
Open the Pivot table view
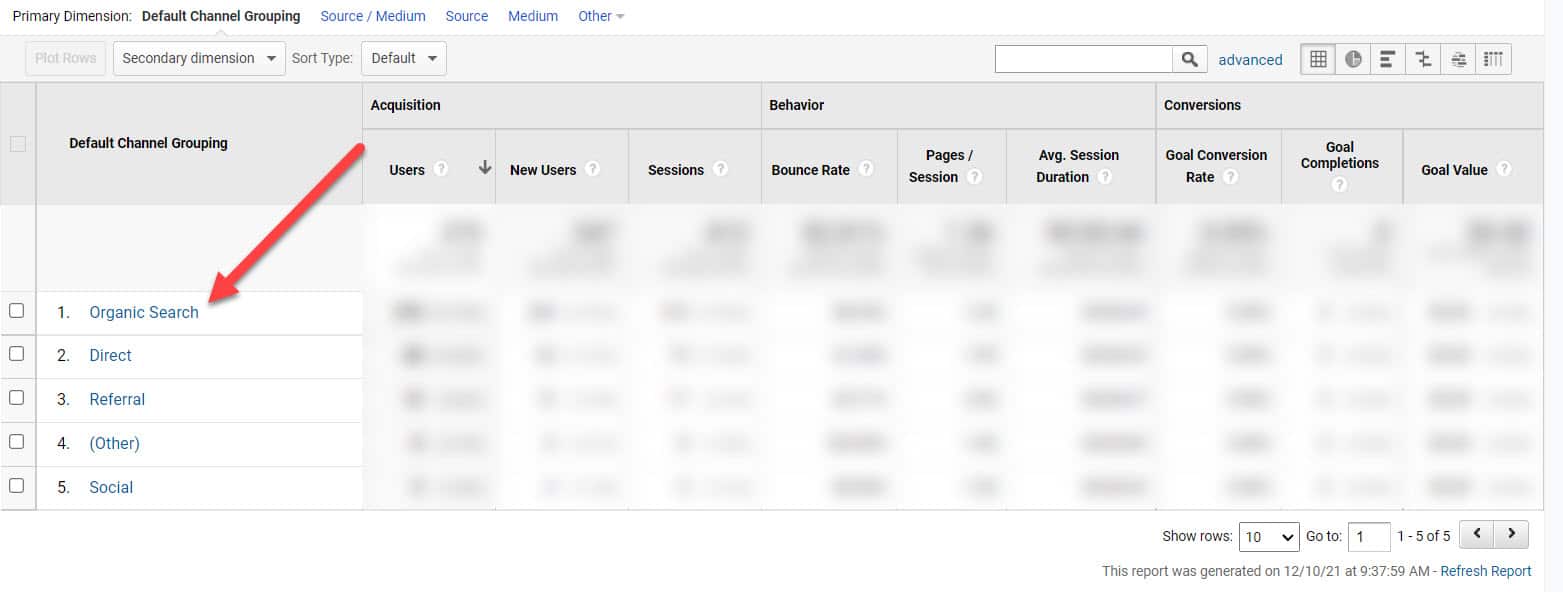[x=1494, y=59]
